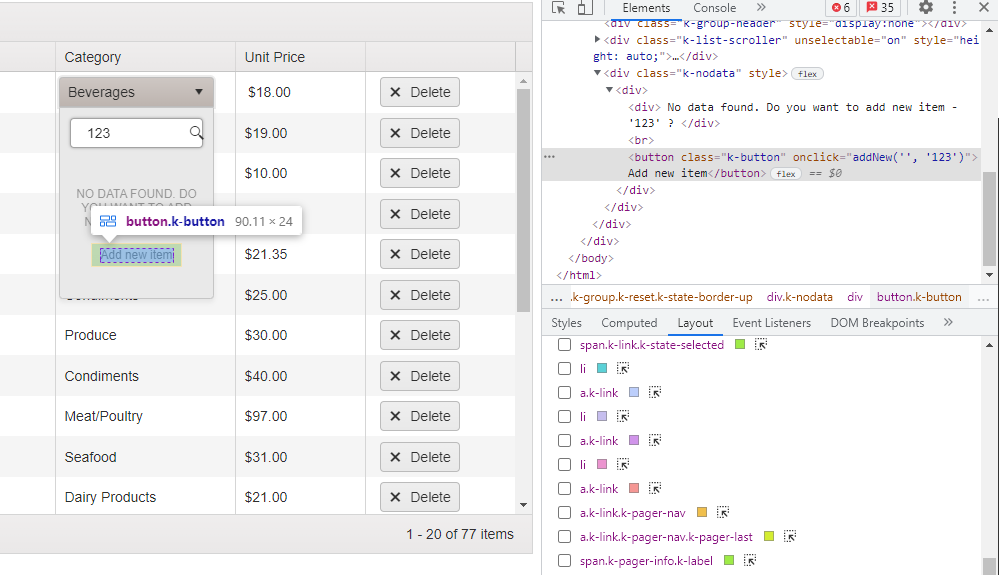Screen dimensions: 999x575
Task: Switch to the Elements tab
Action: [x=646, y=8]
